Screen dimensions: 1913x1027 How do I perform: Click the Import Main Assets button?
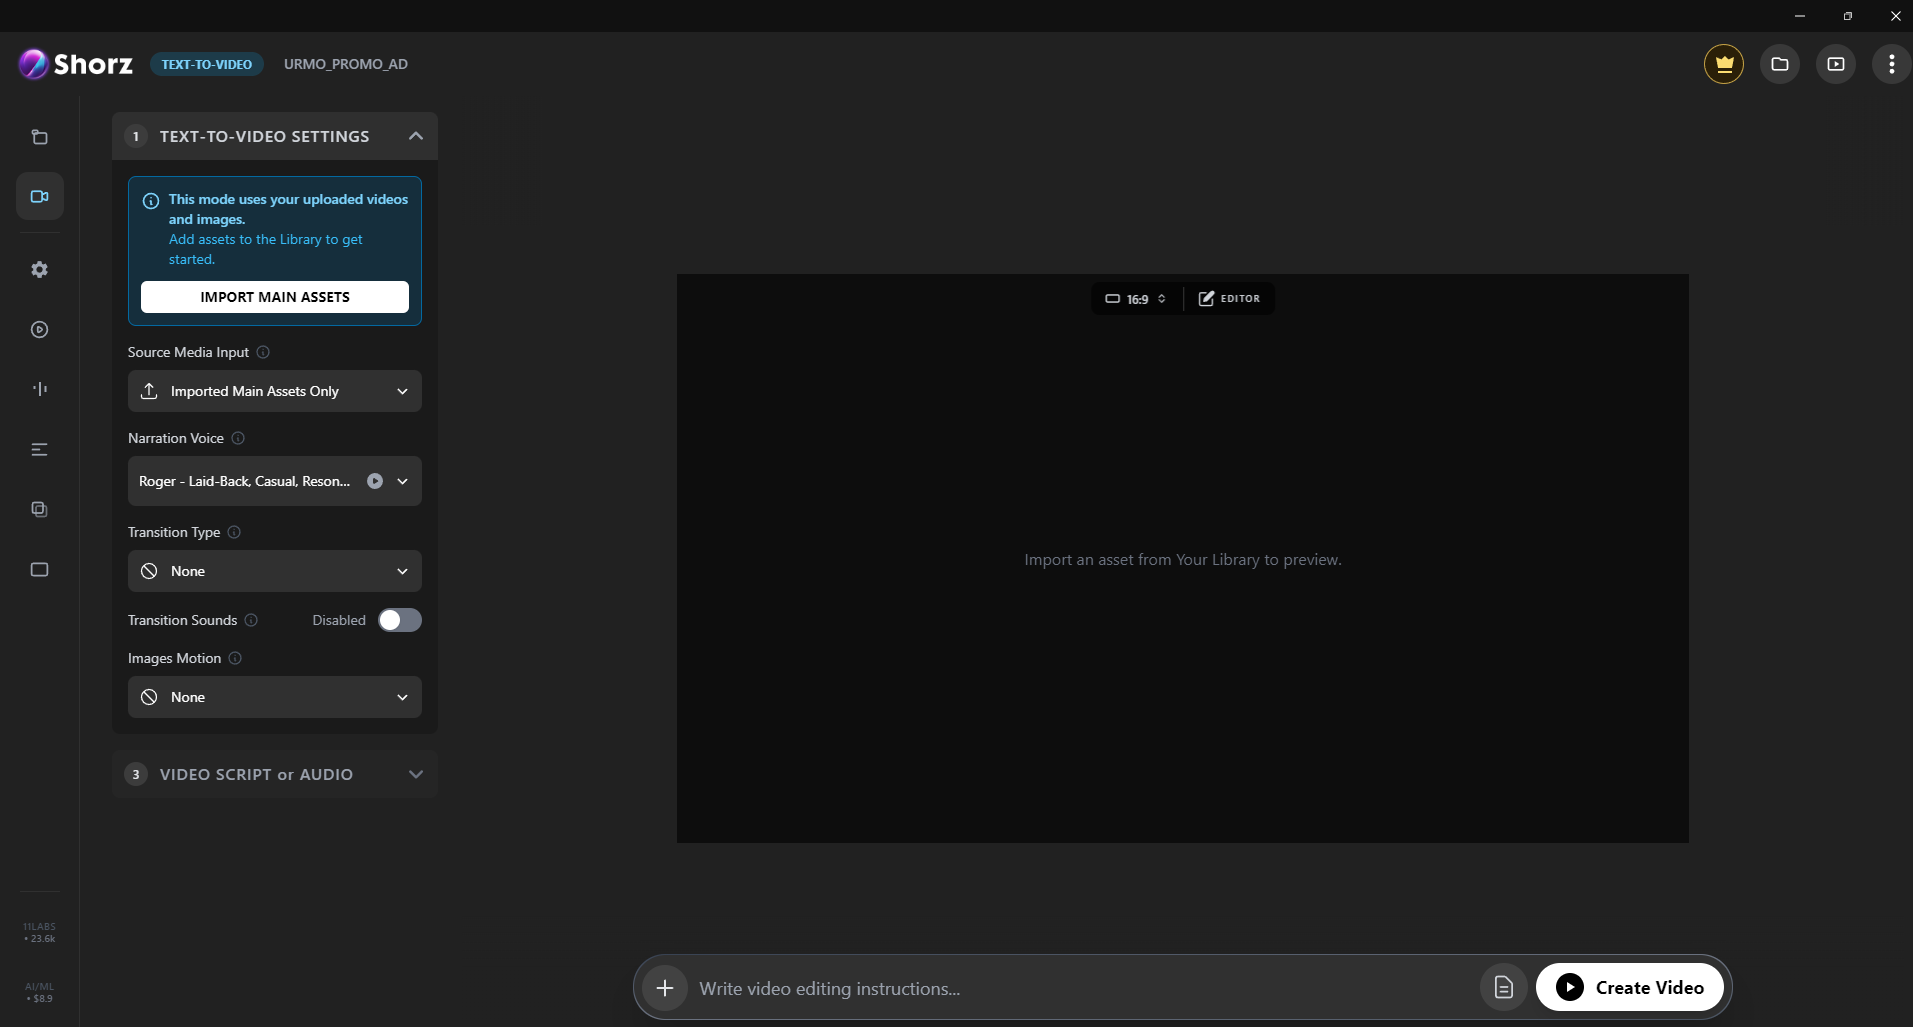tap(275, 297)
